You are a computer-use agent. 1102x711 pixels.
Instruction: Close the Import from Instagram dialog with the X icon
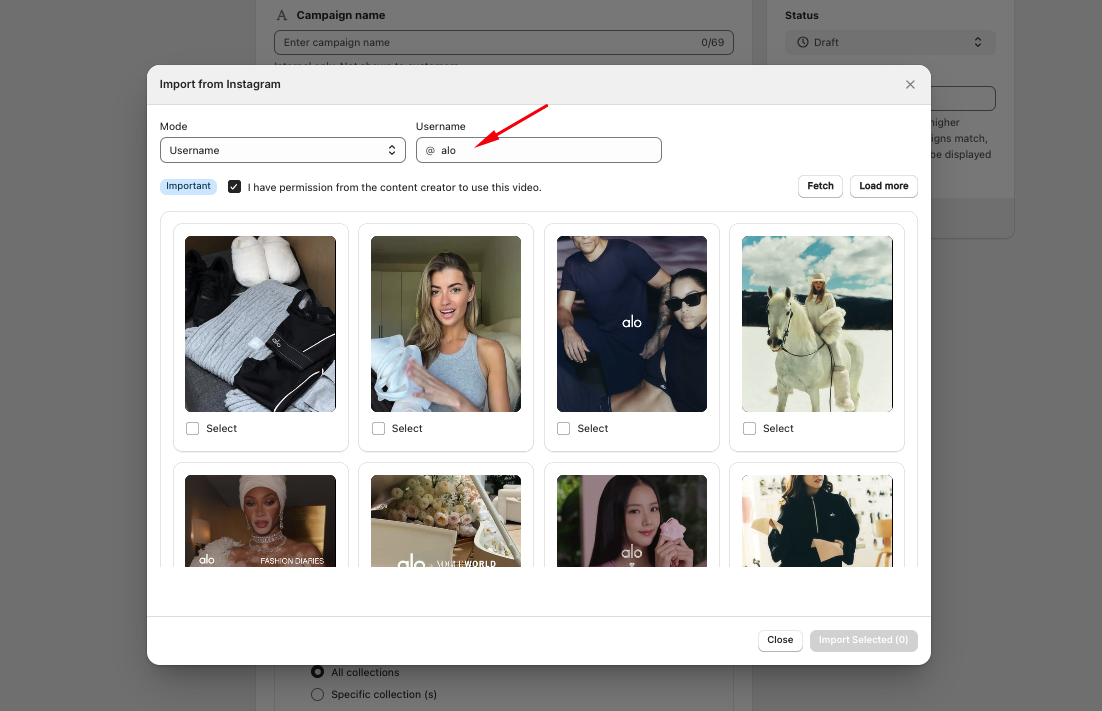910,84
